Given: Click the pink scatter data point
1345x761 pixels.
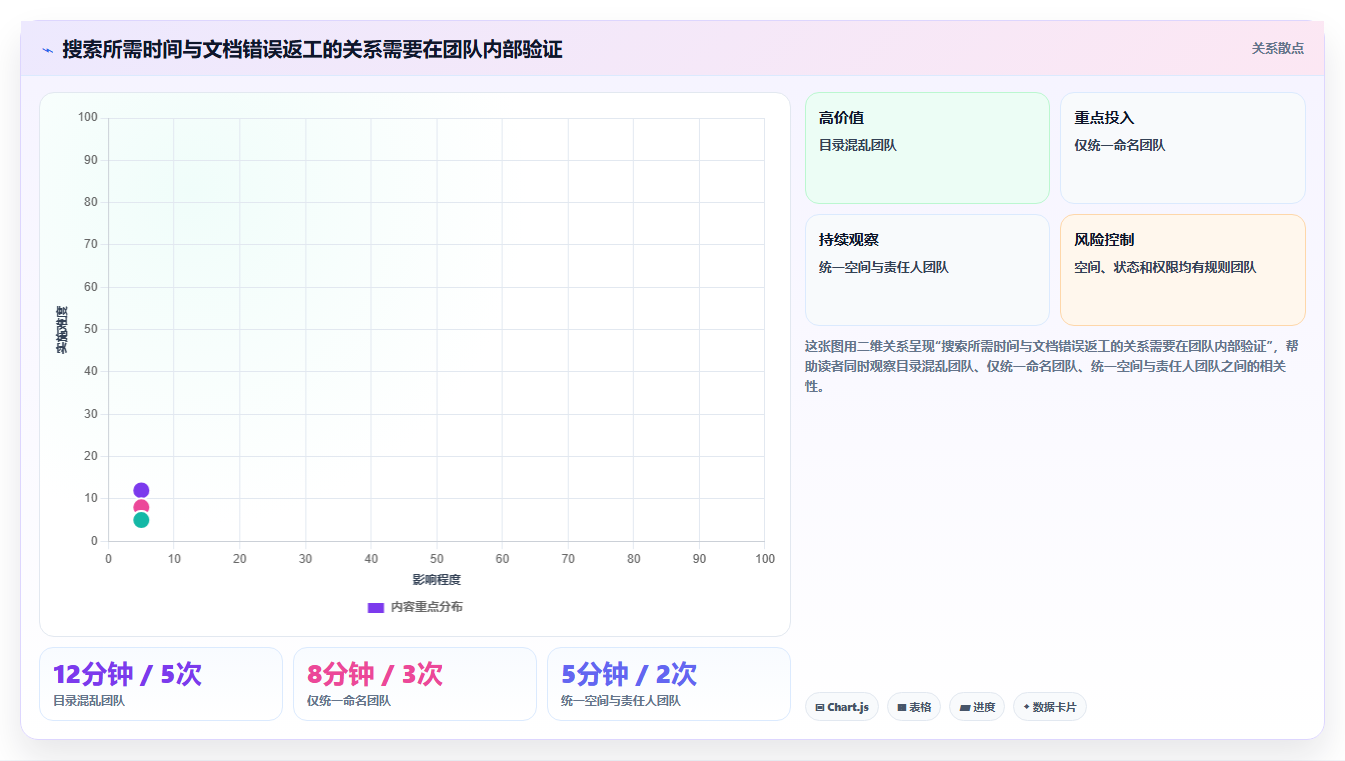Looking at the screenshot, I should 141,507.
